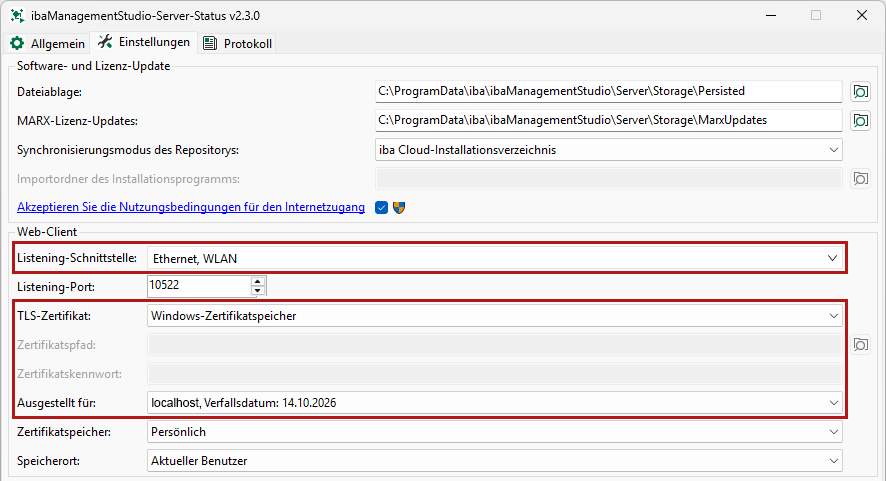Open the Zertifikatspeicher dropdown

[494, 432]
